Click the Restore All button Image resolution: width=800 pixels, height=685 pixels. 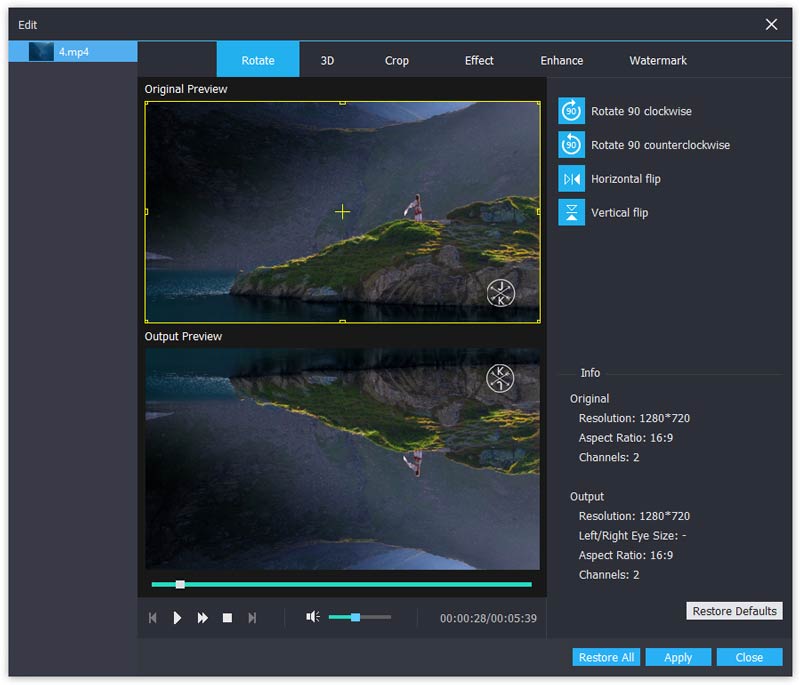[x=606, y=657]
